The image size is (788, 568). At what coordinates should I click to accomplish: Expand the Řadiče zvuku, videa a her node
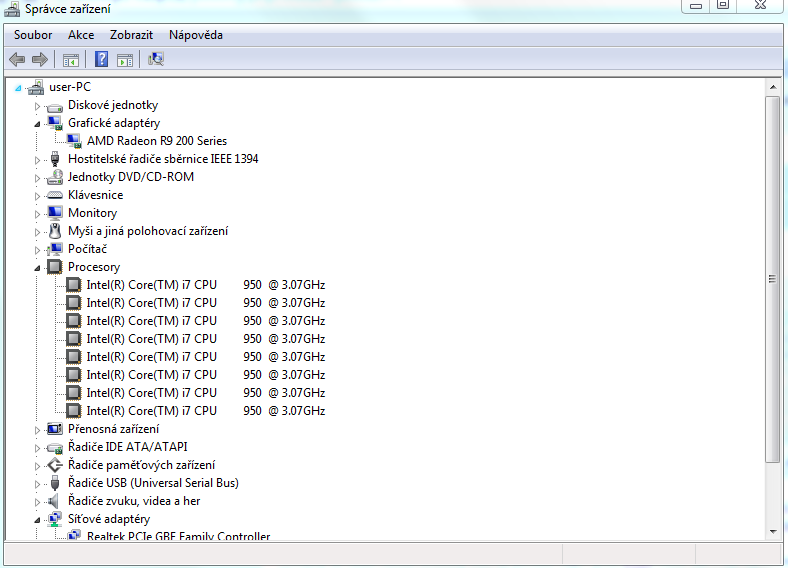(x=37, y=502)
